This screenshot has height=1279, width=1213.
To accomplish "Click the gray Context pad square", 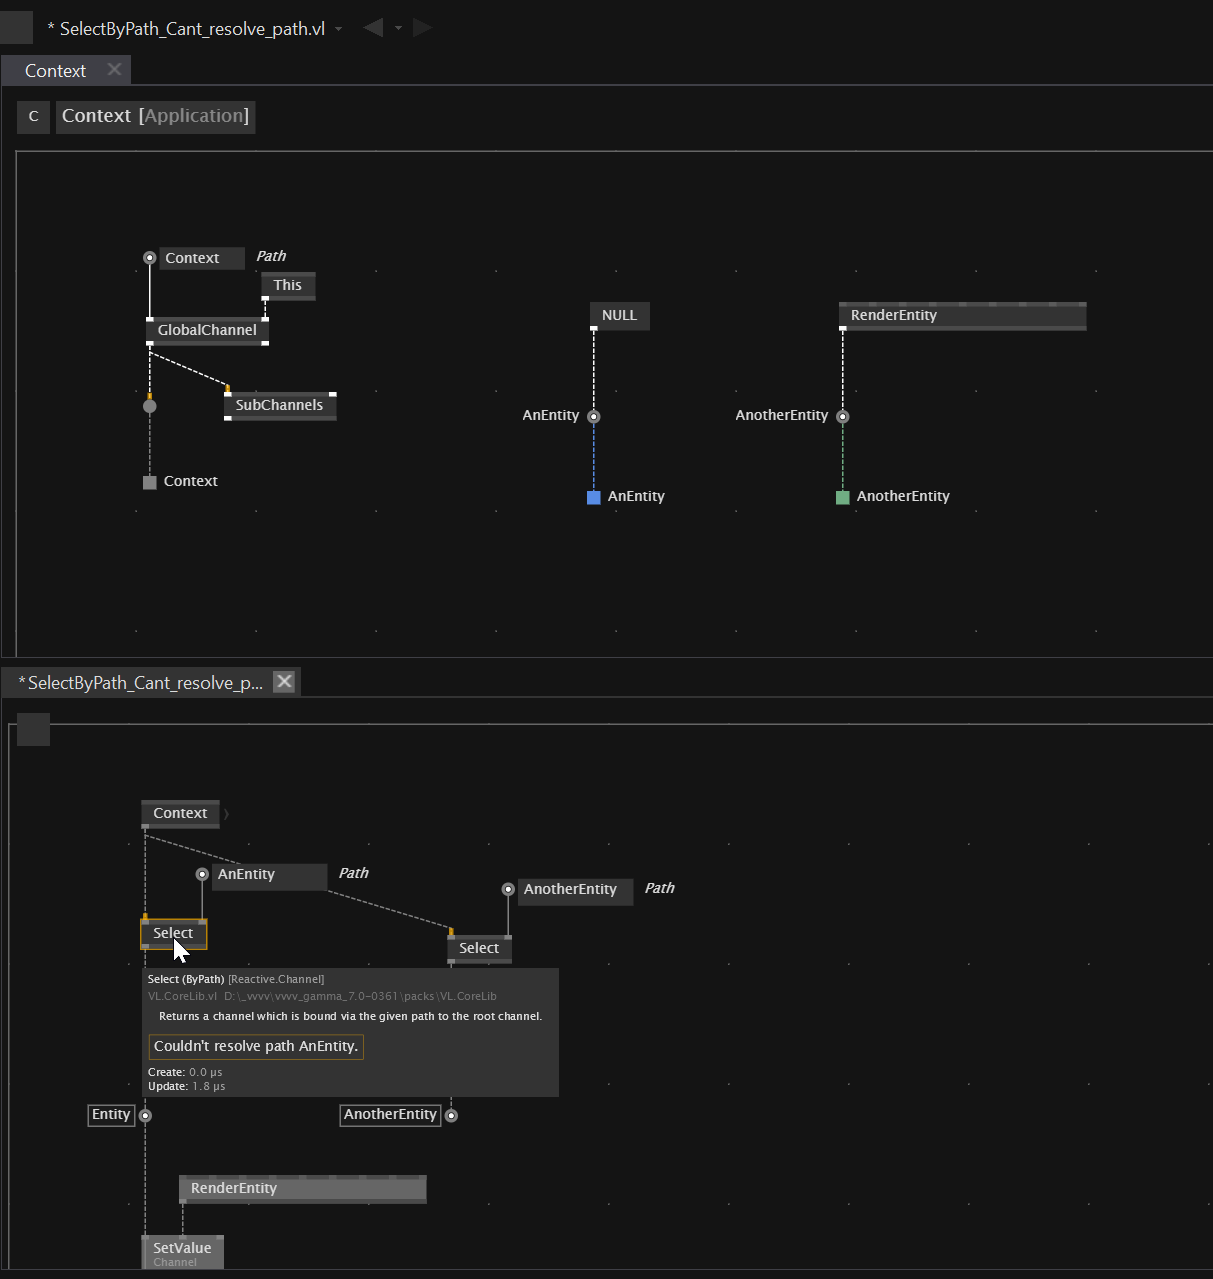I will pyautogui.click(x=150, y=482).
